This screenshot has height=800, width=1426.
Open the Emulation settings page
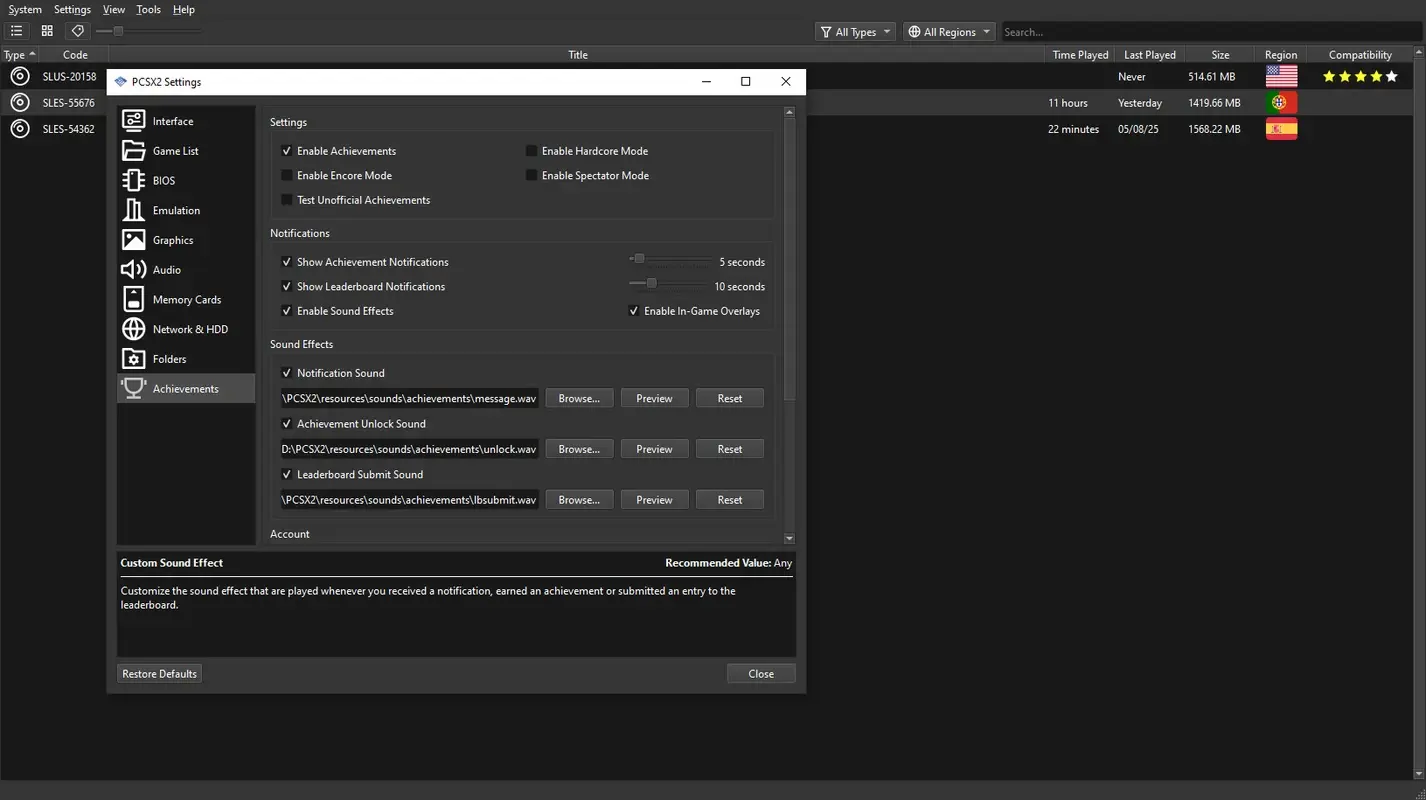tap(176, 210)
